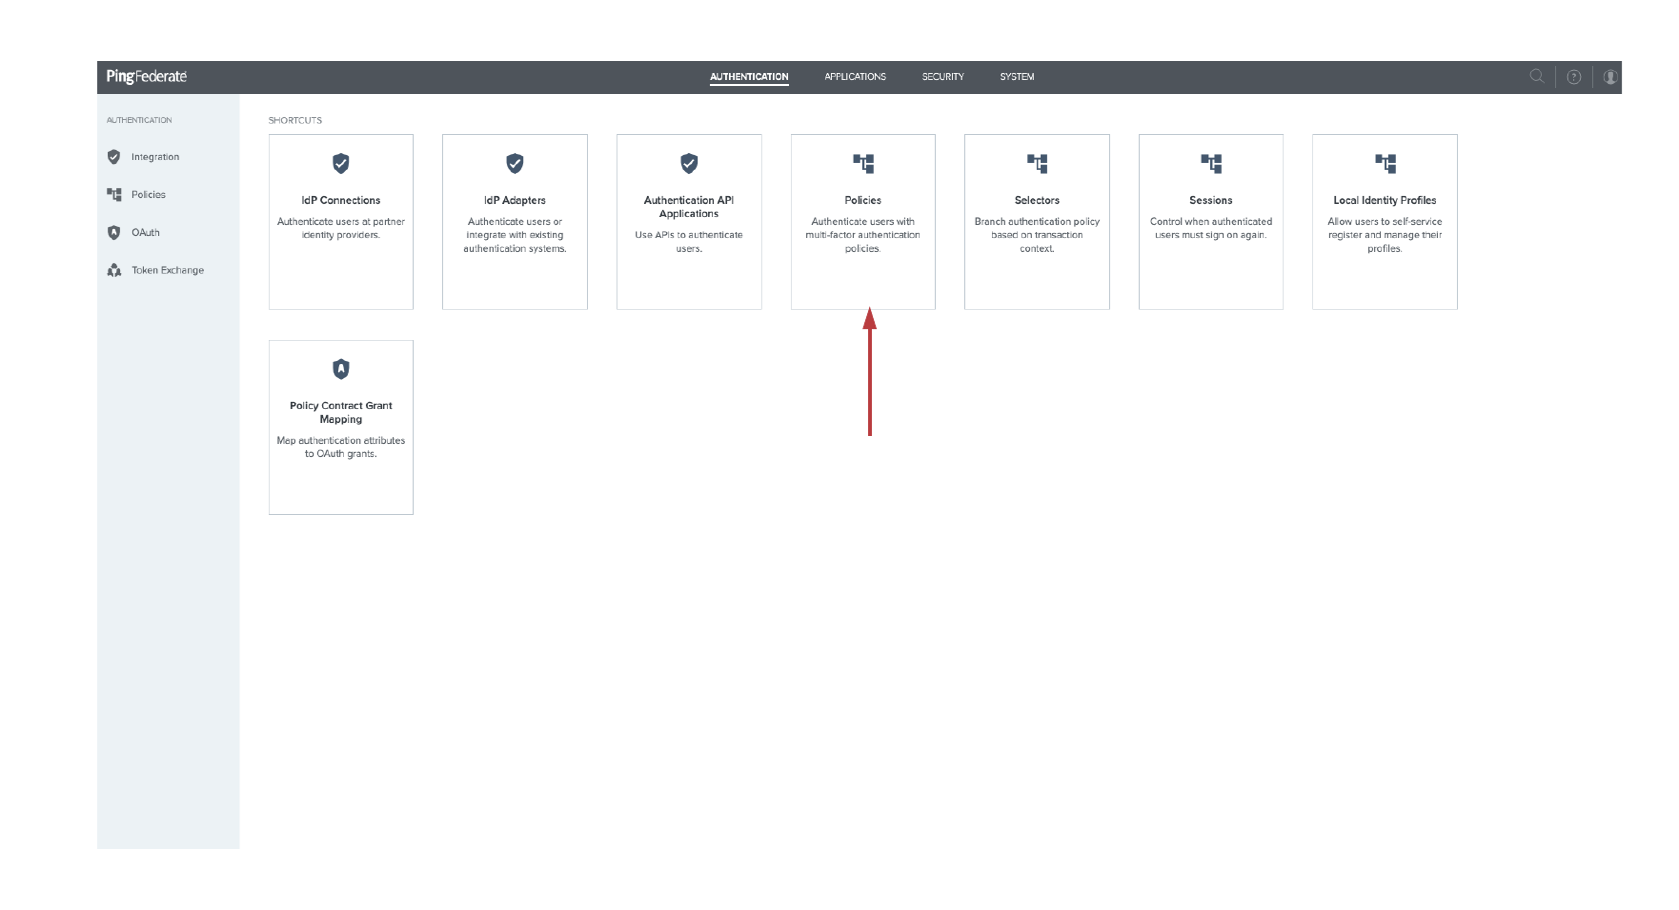
Task: Open the help question mark icon
Action: (1574, 77)
